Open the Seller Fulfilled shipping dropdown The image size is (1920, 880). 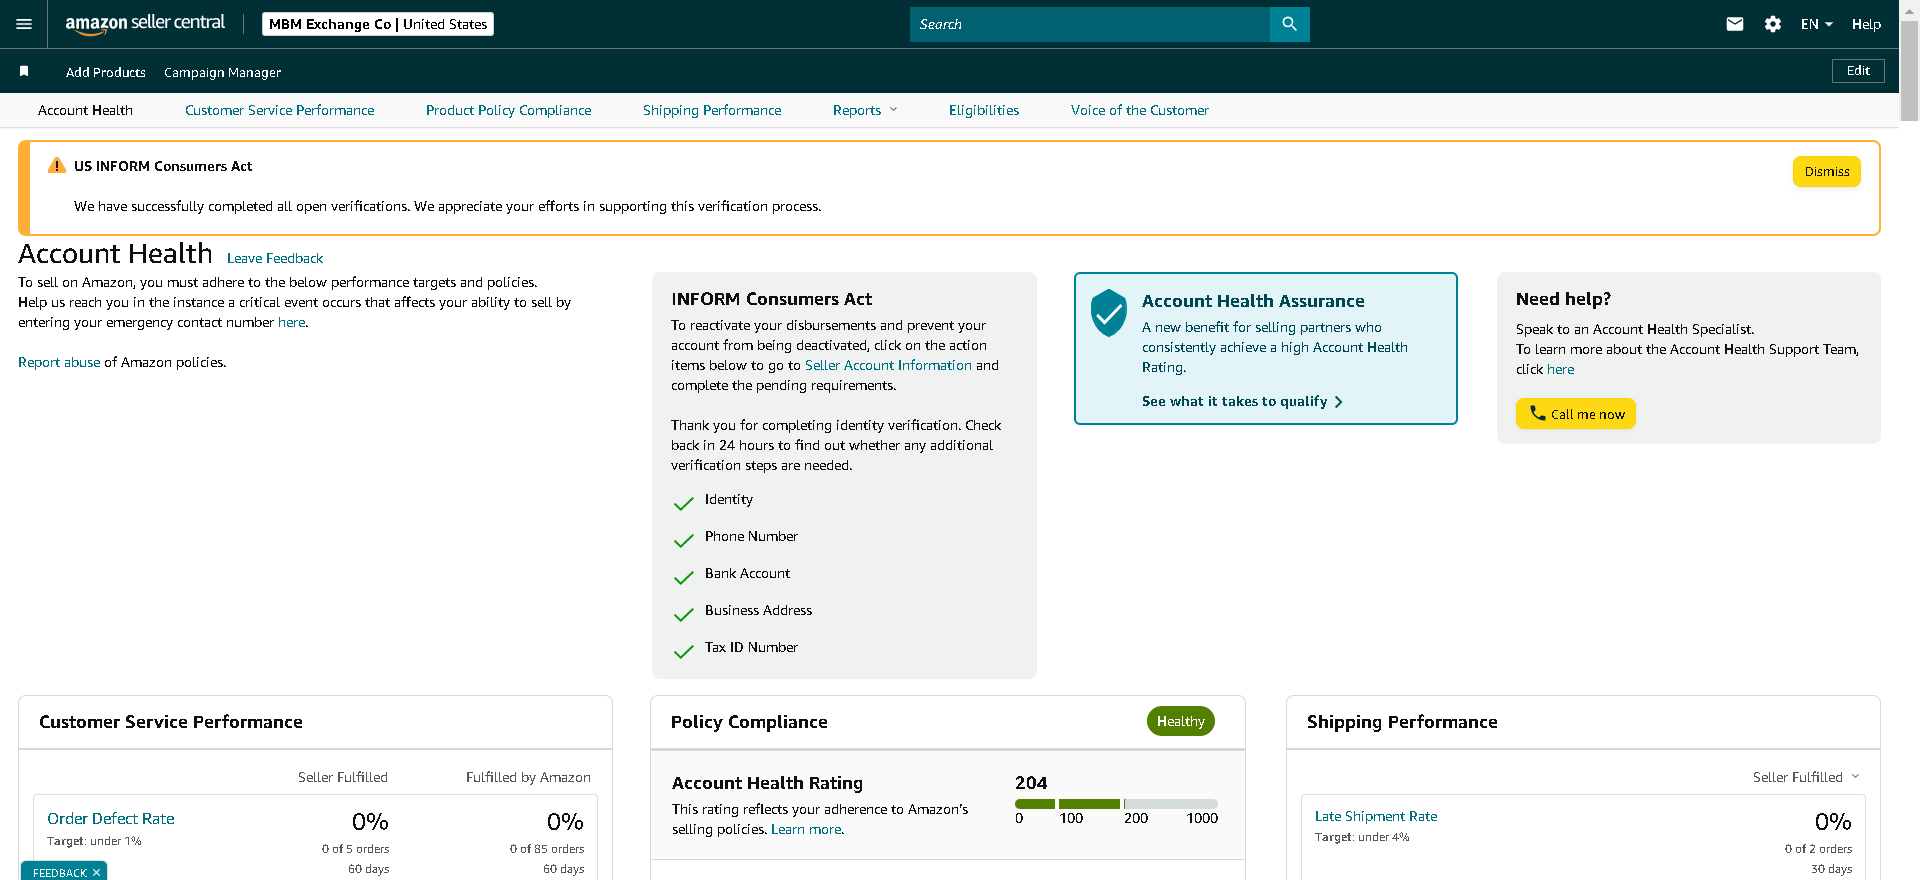(x=1806, y=777)
